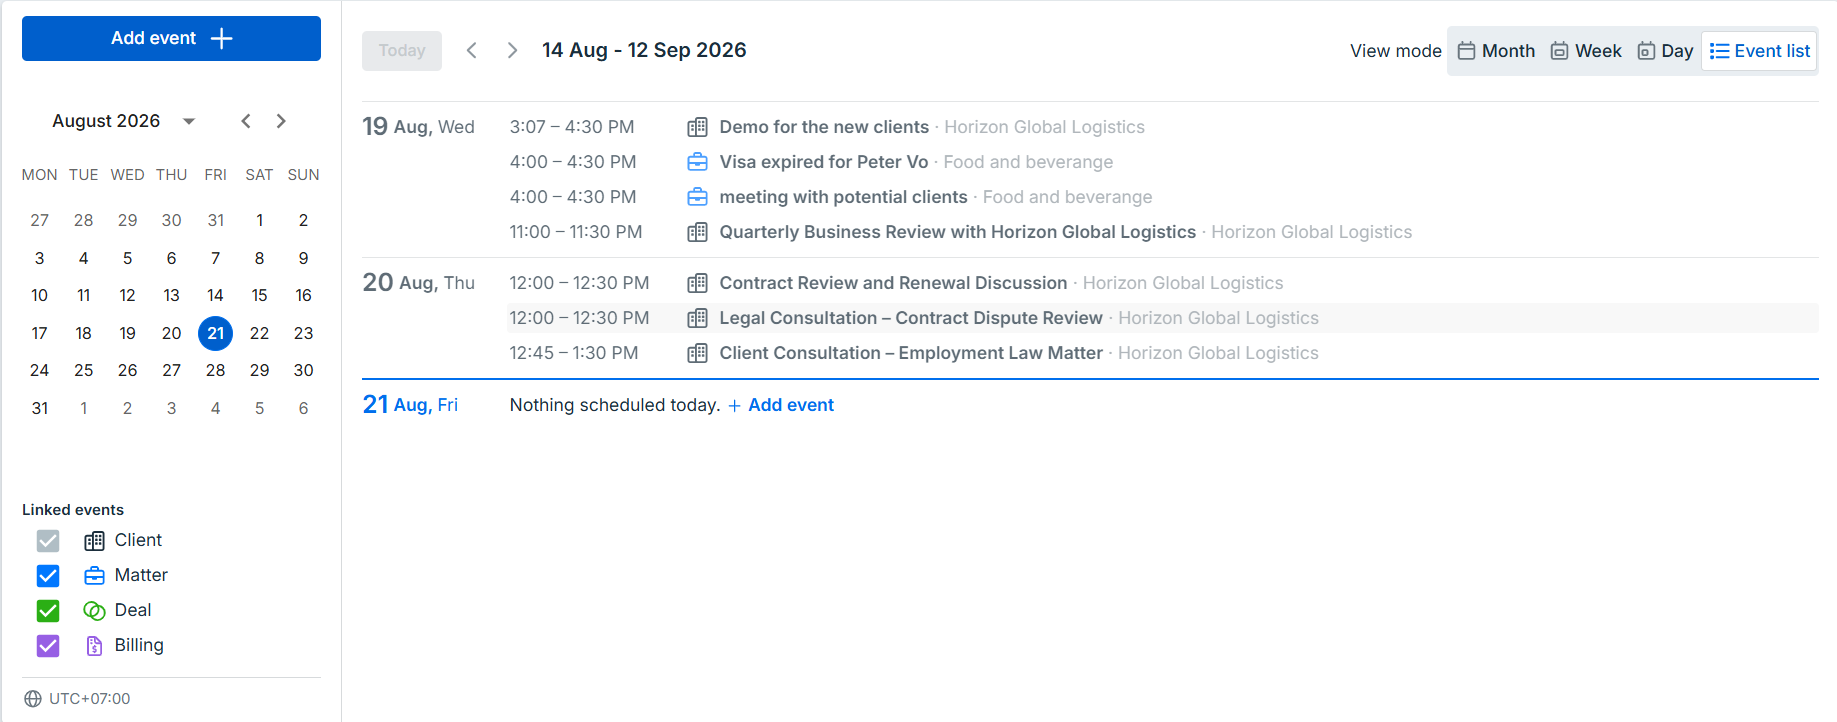Select 19 in the mini calendar
The height and width of the screenshot is (722, 1837).
[128, 333]
